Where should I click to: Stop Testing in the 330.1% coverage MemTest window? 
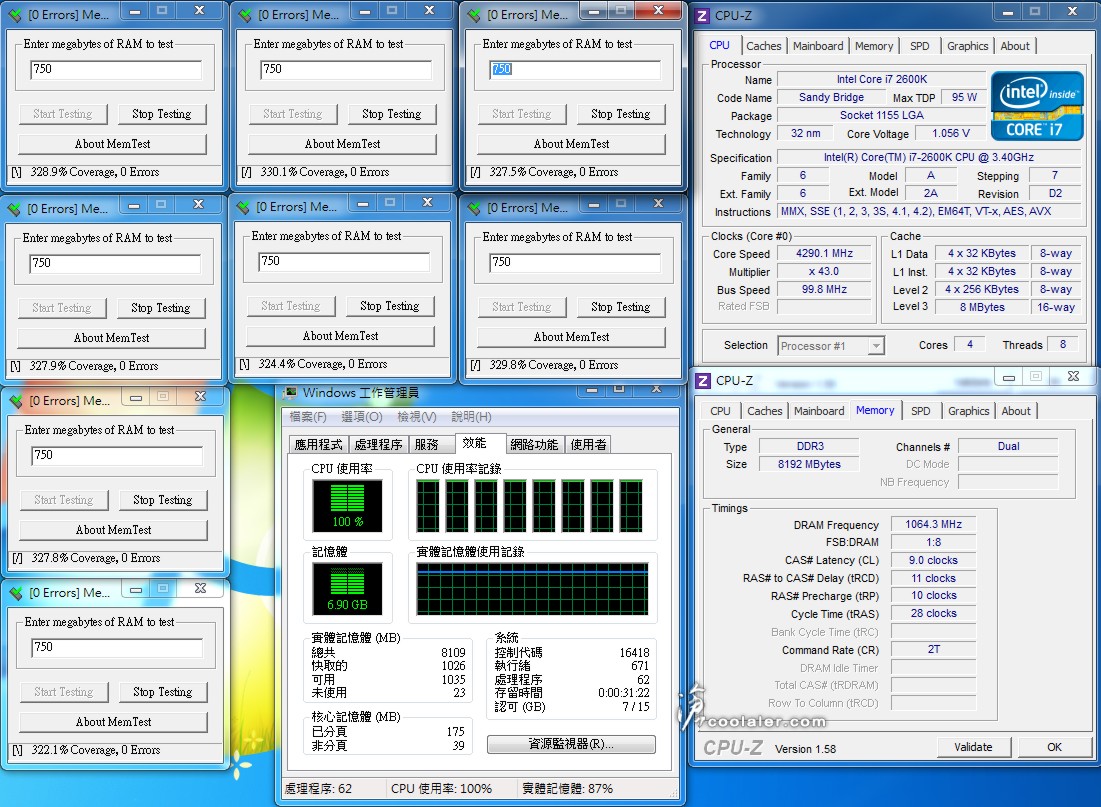pos(391,114)
